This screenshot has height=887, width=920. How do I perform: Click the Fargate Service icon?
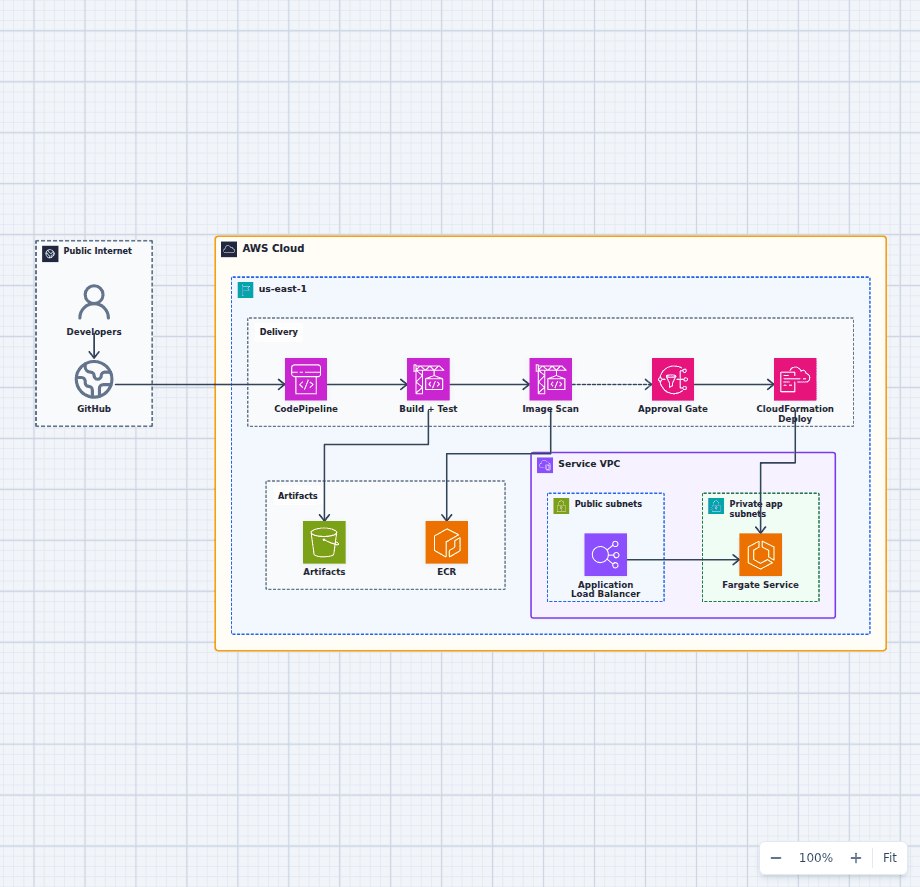click(x=760, y=554)
